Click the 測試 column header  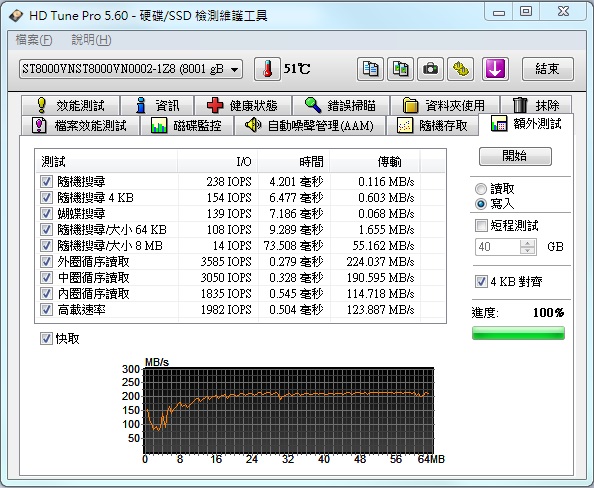tap(106, 162)
